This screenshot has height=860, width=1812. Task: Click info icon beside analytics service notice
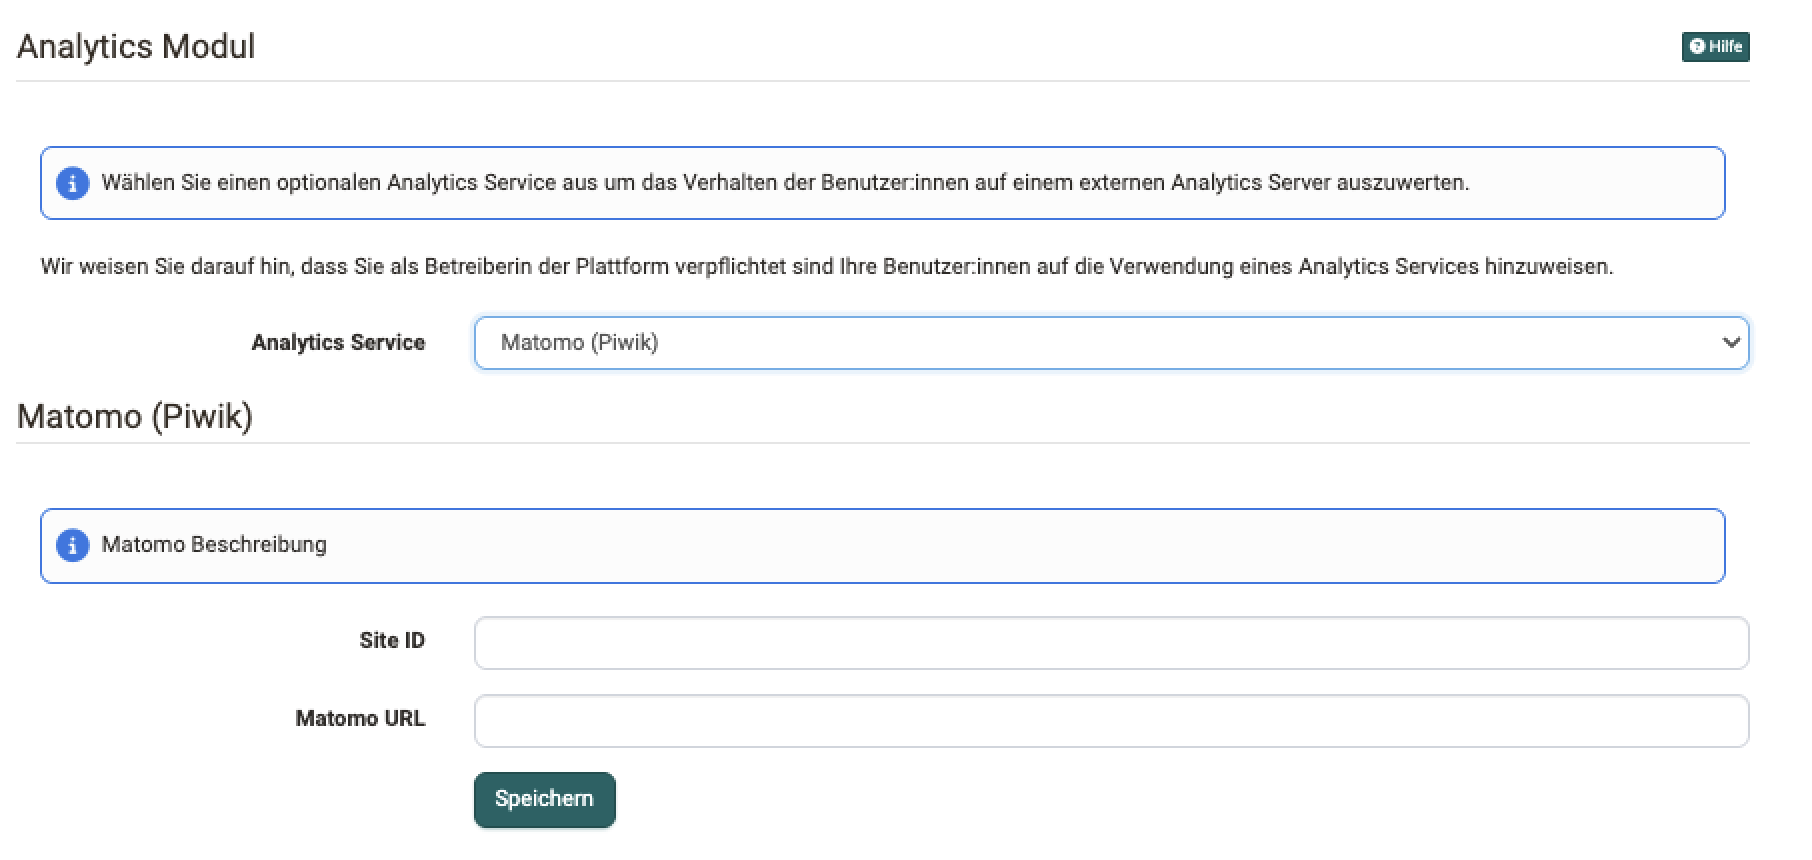(72, 184)
